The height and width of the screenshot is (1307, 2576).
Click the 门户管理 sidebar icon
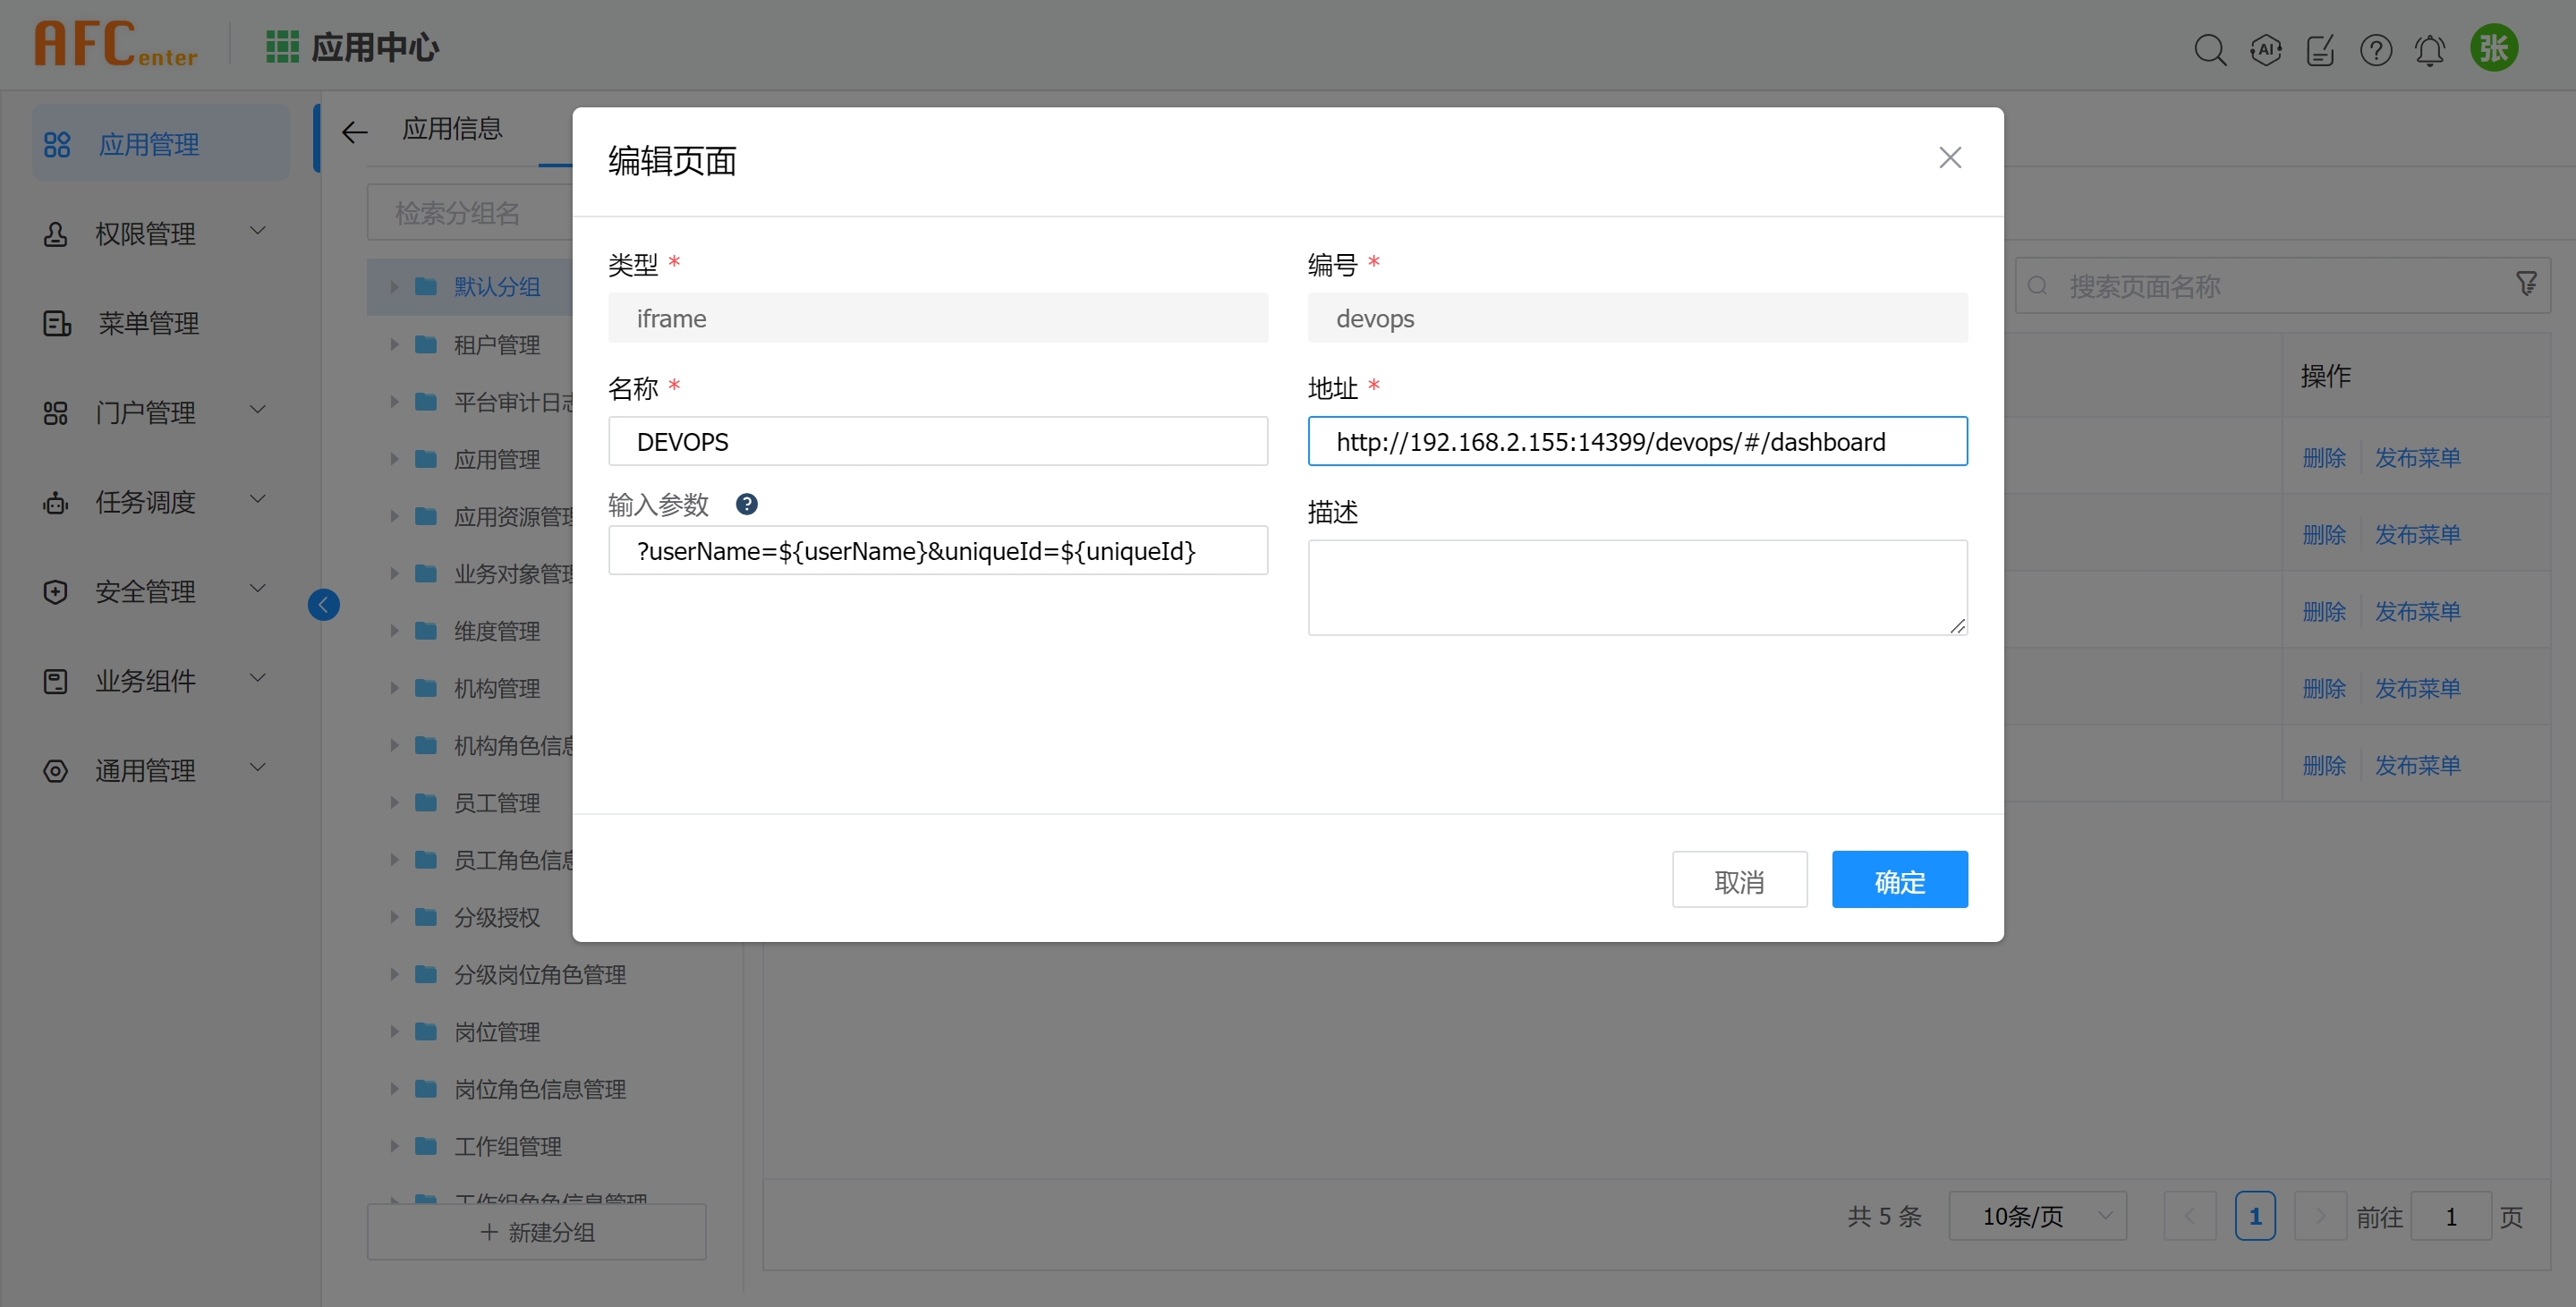56,412
